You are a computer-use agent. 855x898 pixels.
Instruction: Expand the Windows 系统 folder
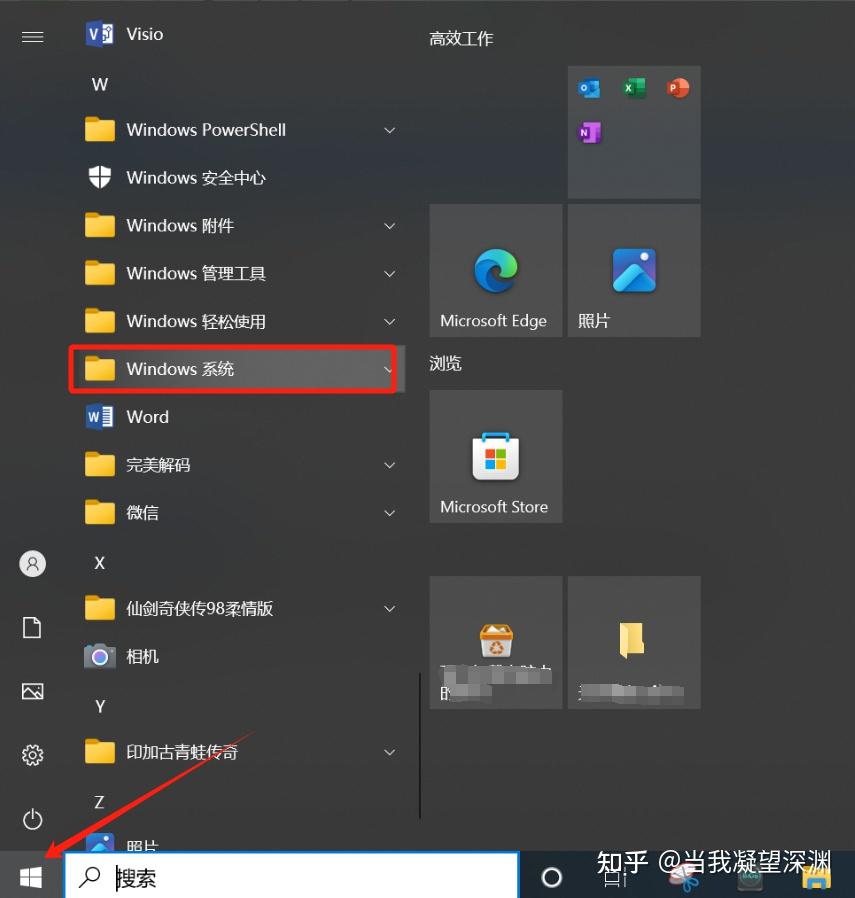237,369
